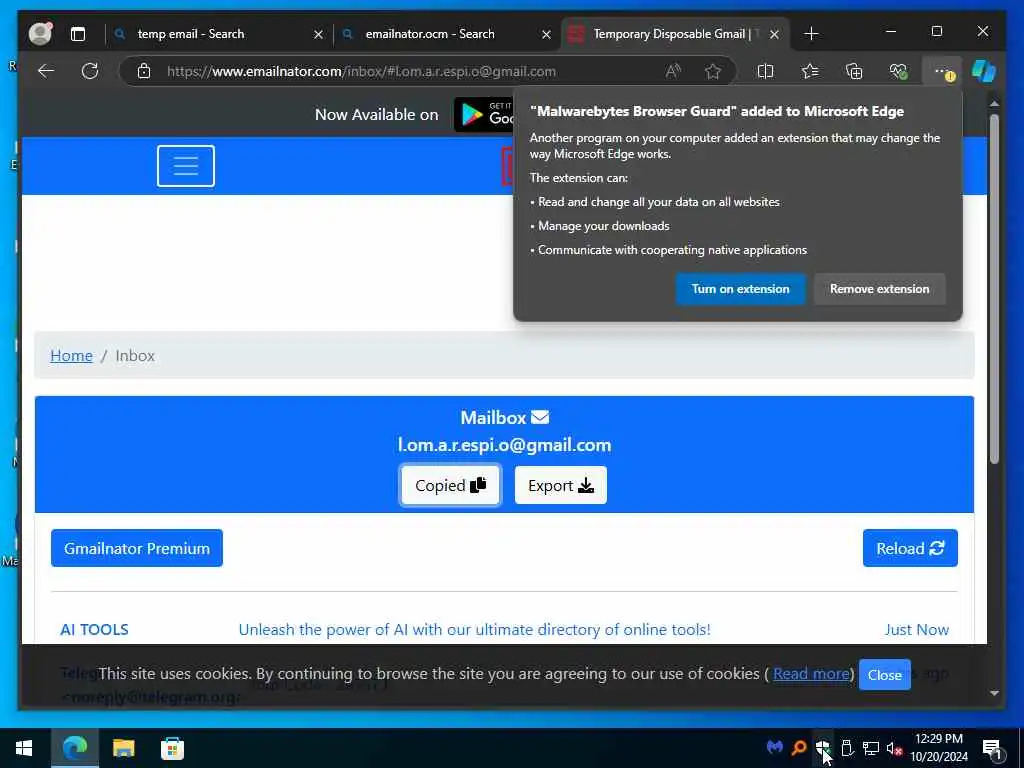1024x768 pixels.
Task: Expand the hamburger navigation menu
Action: click(185, 166)
